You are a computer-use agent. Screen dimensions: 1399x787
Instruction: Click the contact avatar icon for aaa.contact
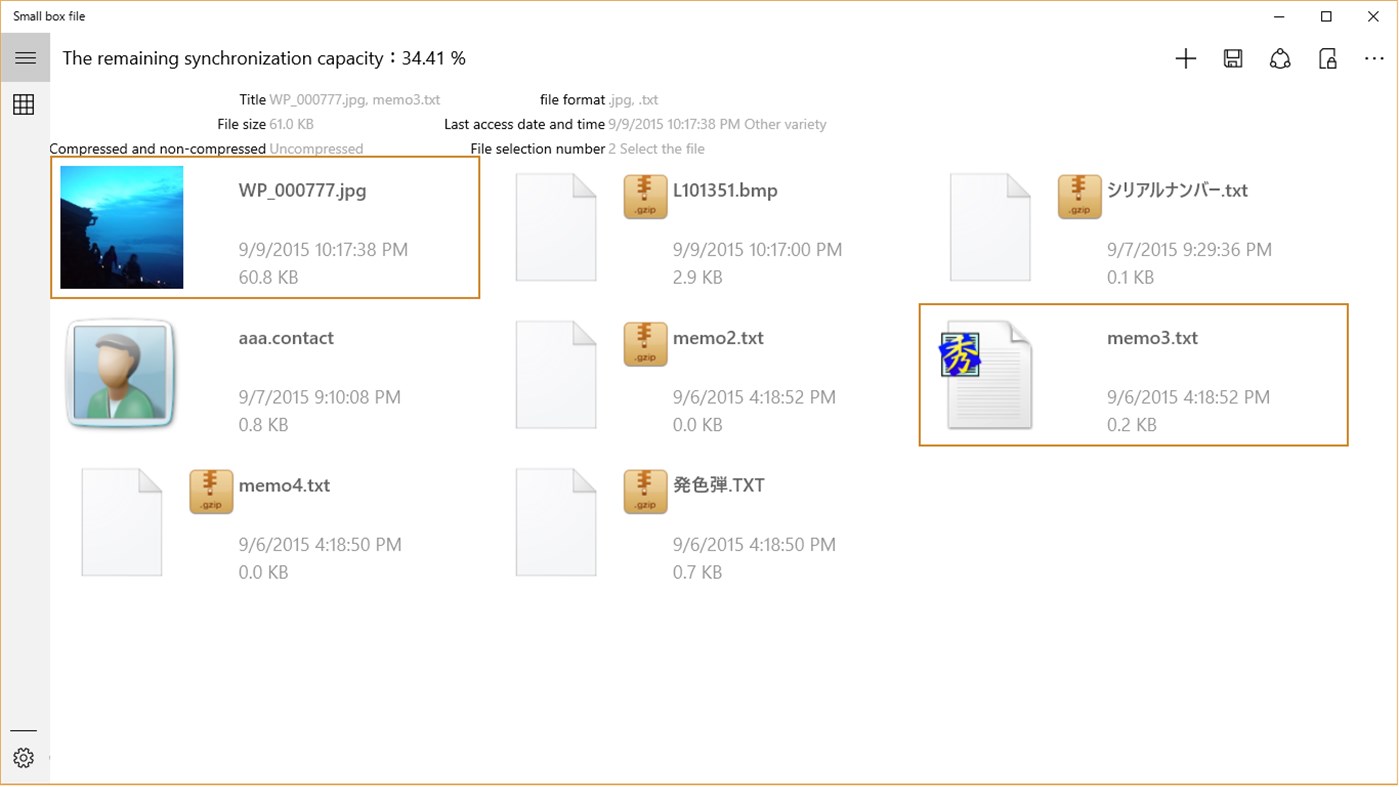121,374
